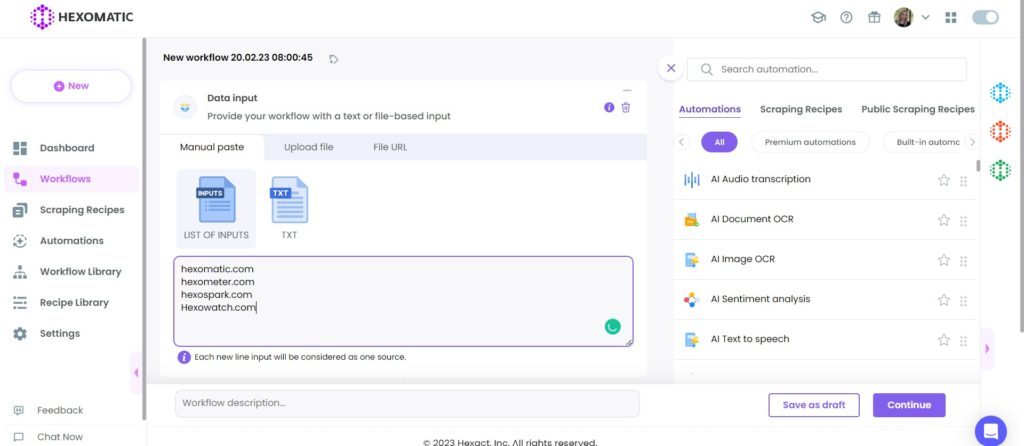Click the Workflow description field
This screenshot has width=1024, height=446.
[x=407, y=404]
